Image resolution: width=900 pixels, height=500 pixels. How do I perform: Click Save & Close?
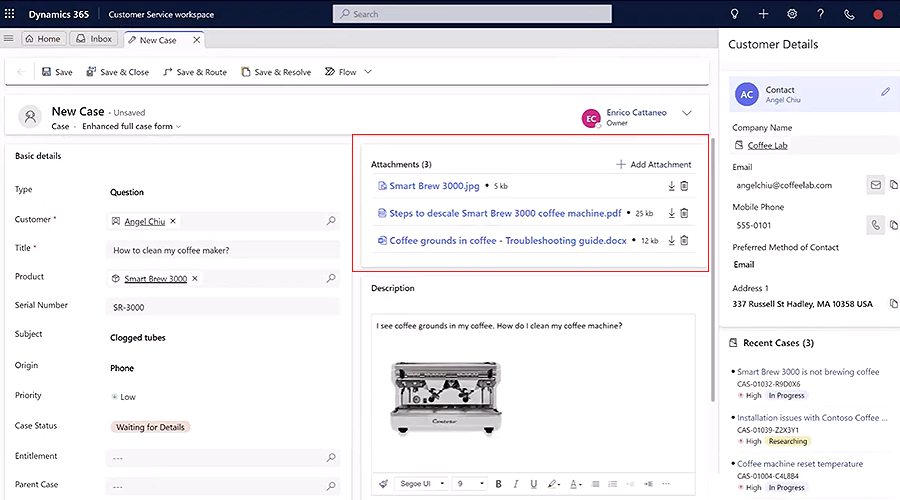point(118,72)
